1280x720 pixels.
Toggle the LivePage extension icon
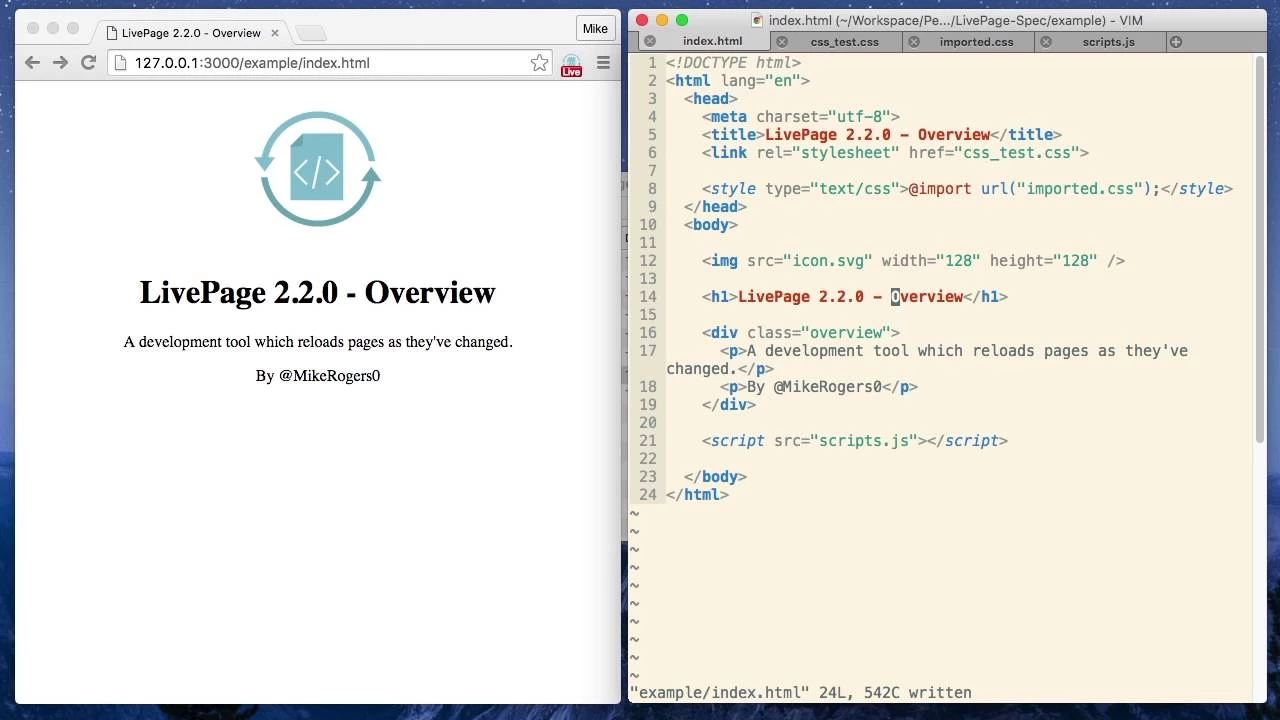pos(571,65)
